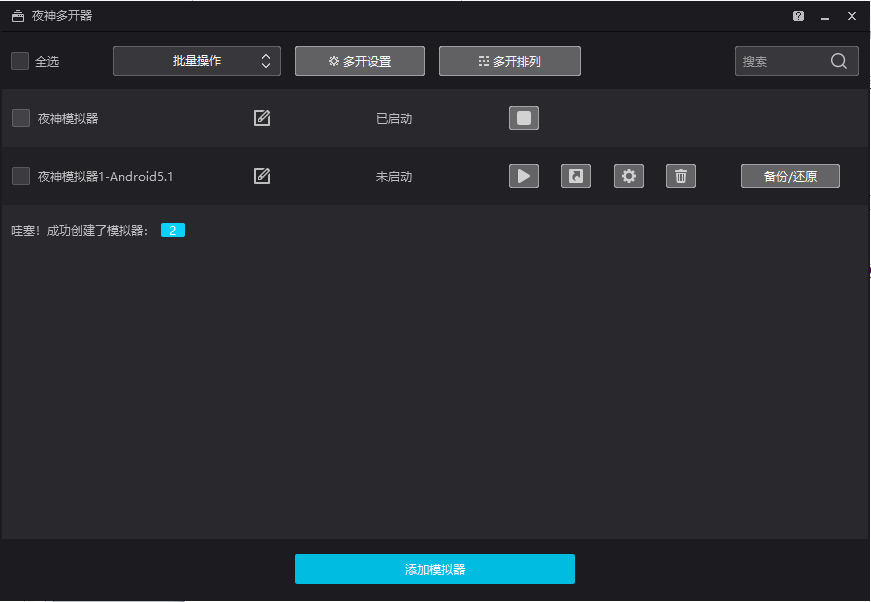Open the help question mark icon
The width and height of the screenshot is (871, 602).
pyautogui.click(x=798, y=16)
